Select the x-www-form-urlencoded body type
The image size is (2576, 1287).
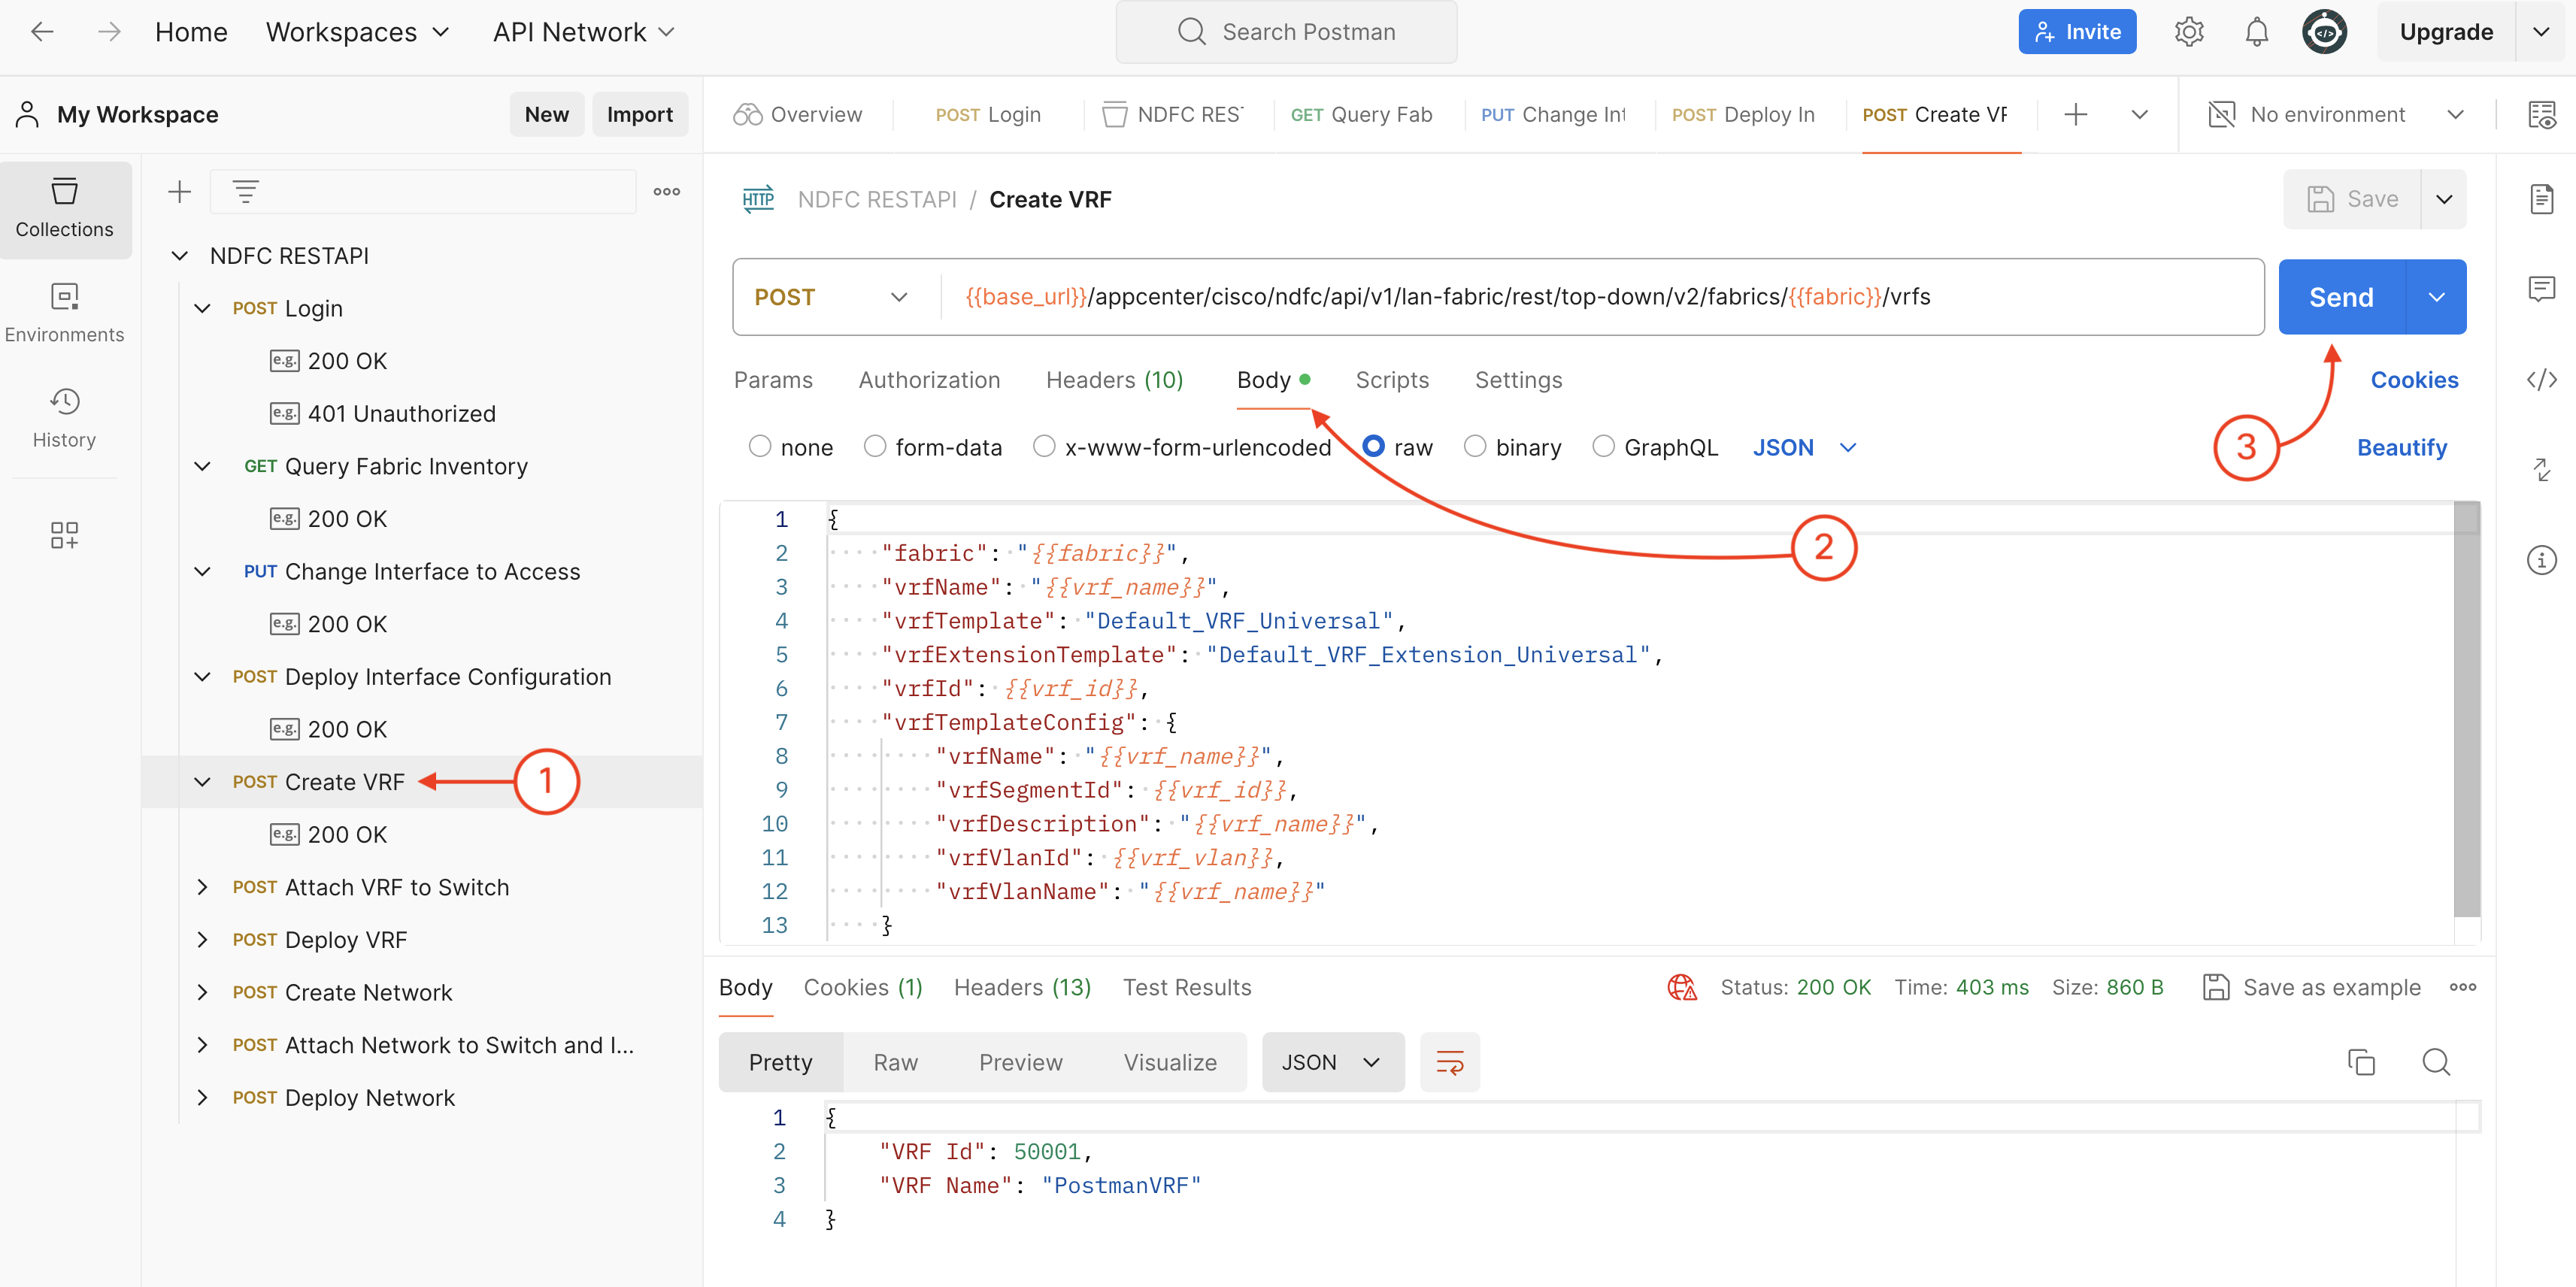point(1044,447)
